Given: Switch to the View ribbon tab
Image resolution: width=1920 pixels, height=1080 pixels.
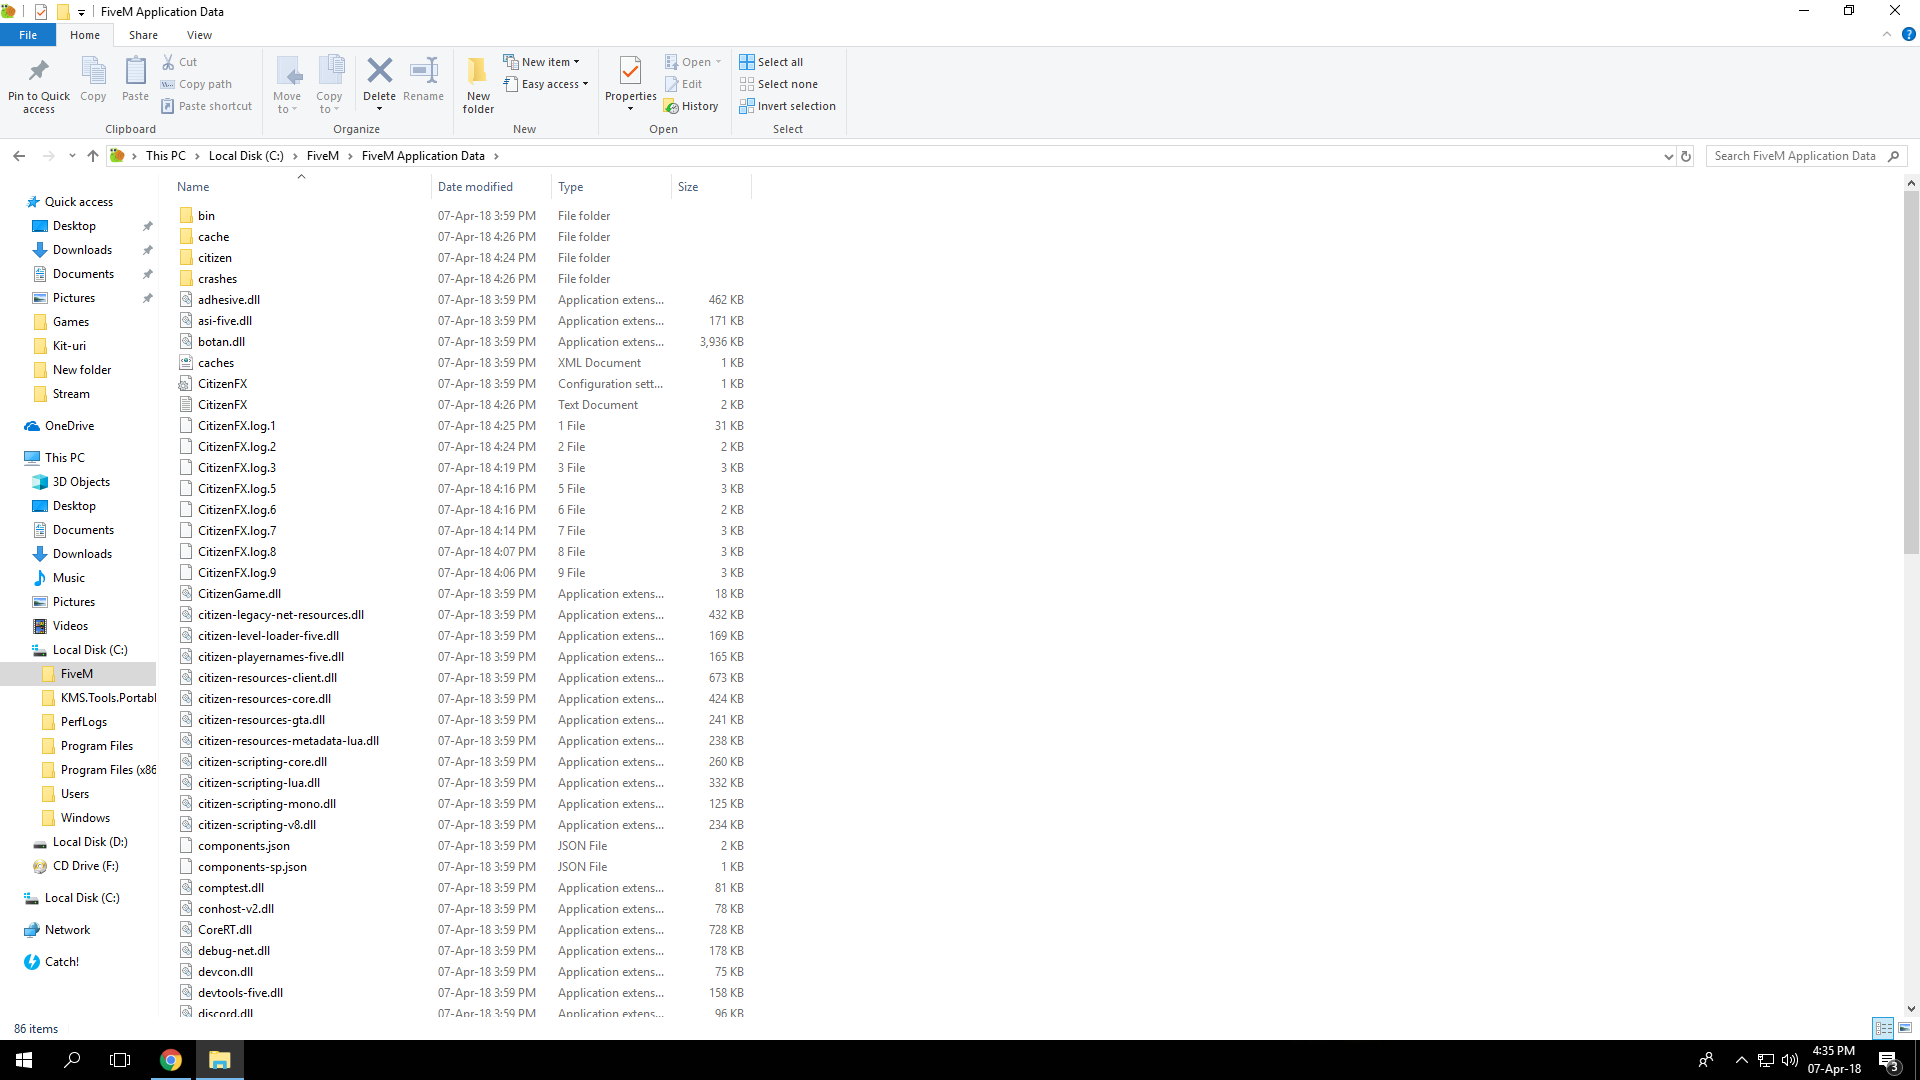Looking at the screenshot, I should point(199,35).
